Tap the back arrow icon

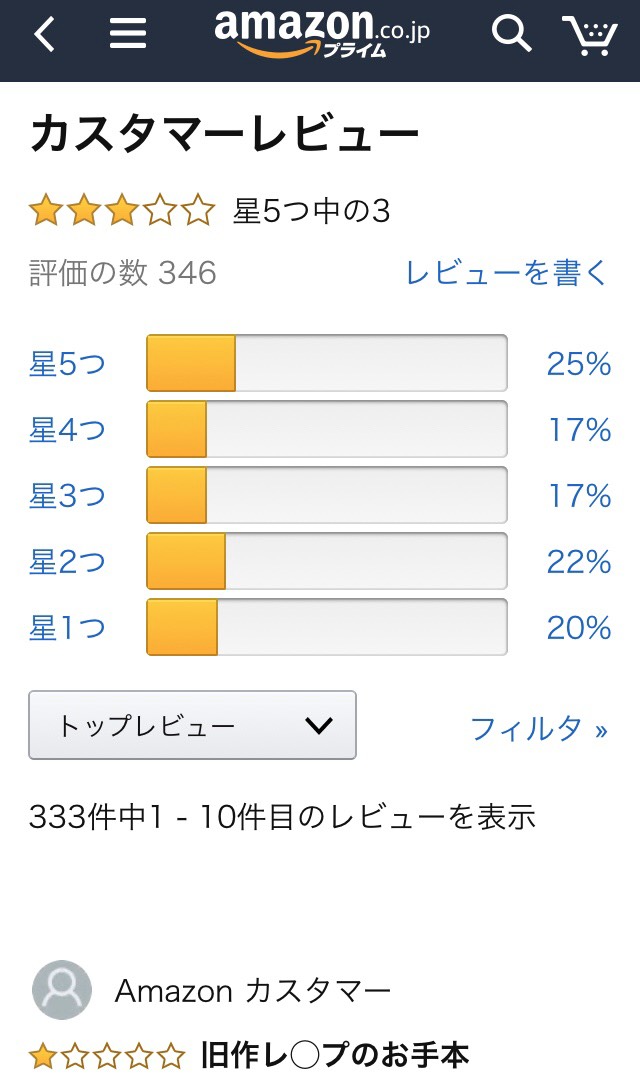click(x=44, y=34)
